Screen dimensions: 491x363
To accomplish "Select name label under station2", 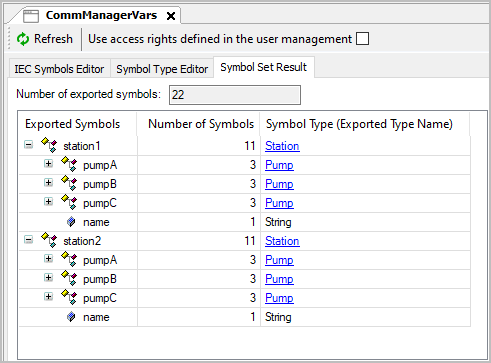I will (x=96, y=317).
